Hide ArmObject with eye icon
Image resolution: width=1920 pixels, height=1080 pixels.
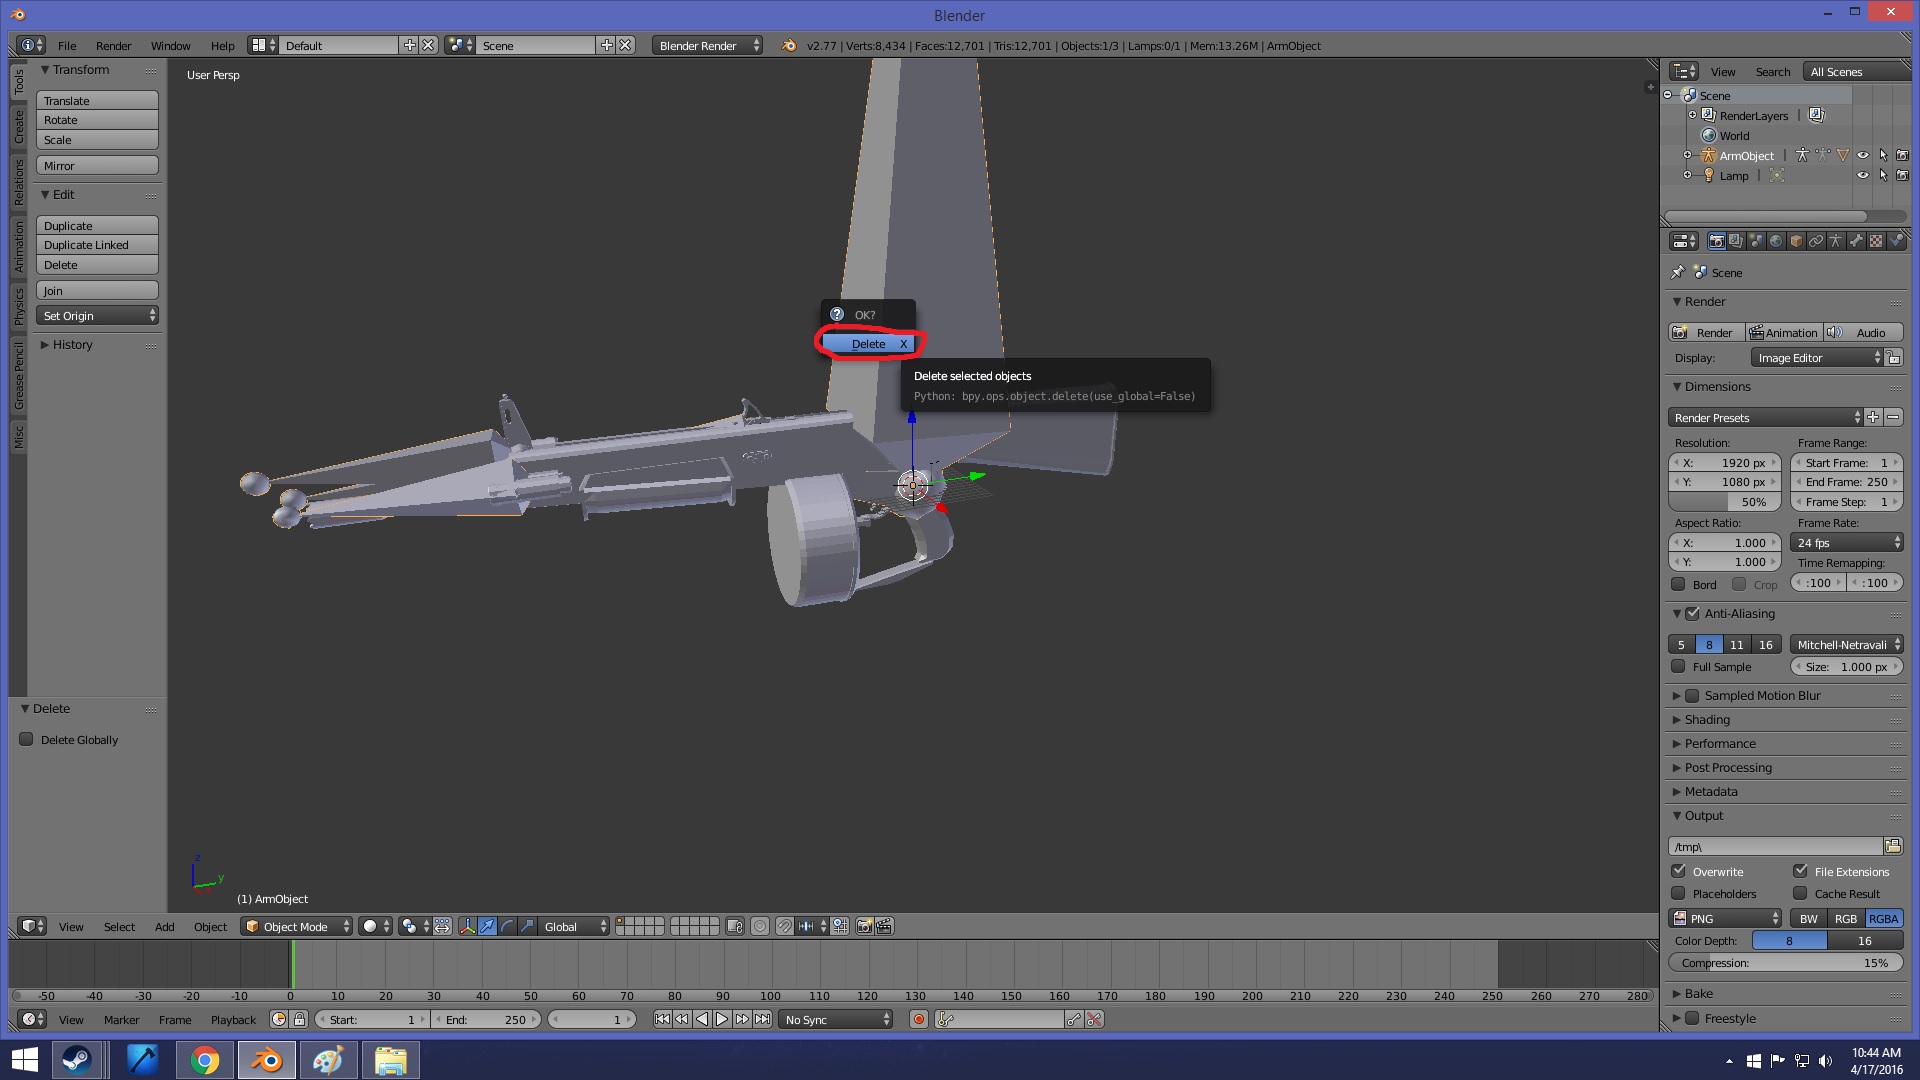coord(1862,155)
